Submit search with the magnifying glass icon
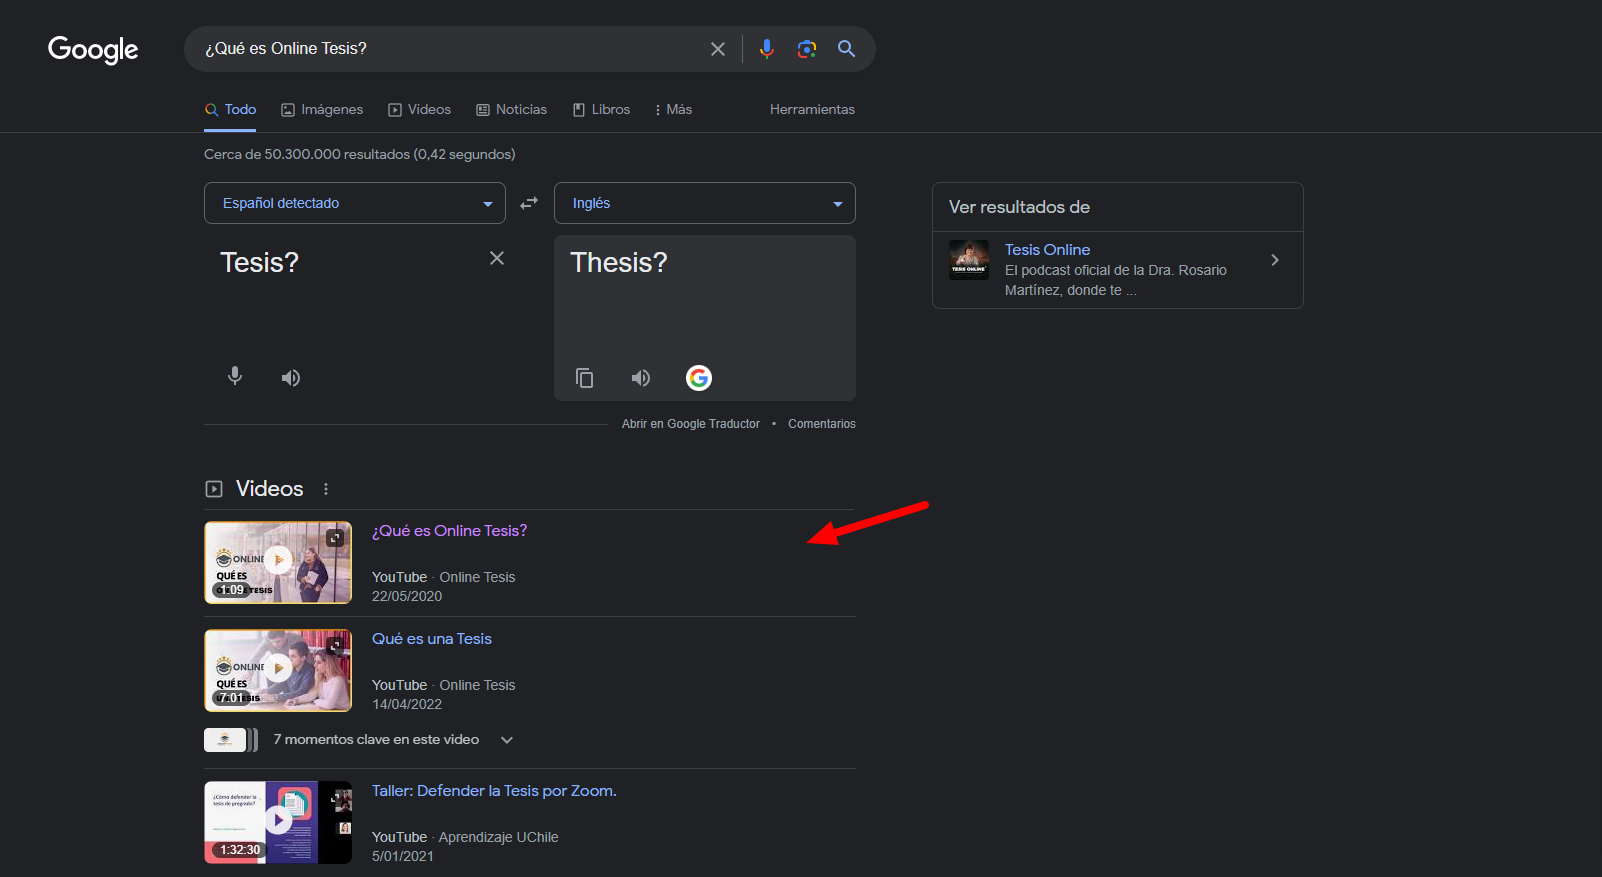The height and width of the screenshot is (877, 1602). click(847, 49)
